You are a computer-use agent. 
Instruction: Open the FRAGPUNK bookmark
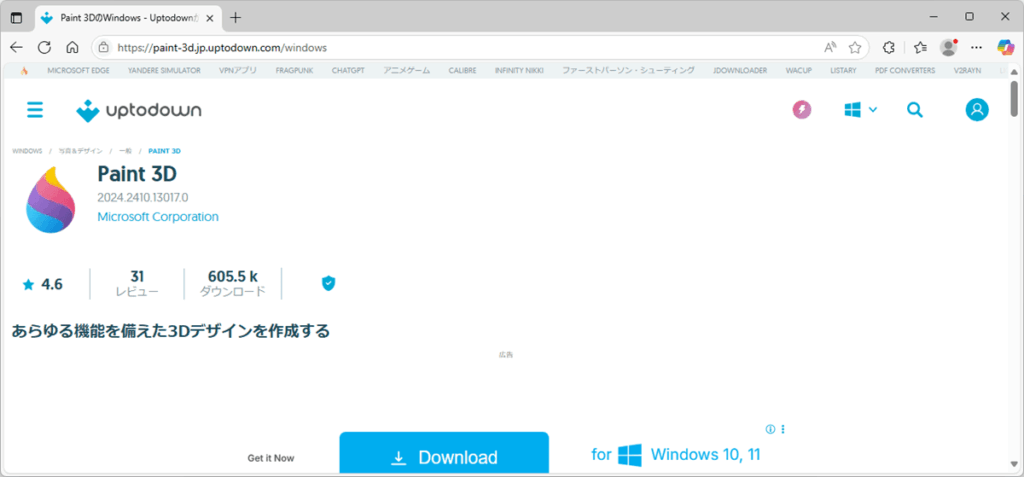pyautogui.click(x=295, y=71)
